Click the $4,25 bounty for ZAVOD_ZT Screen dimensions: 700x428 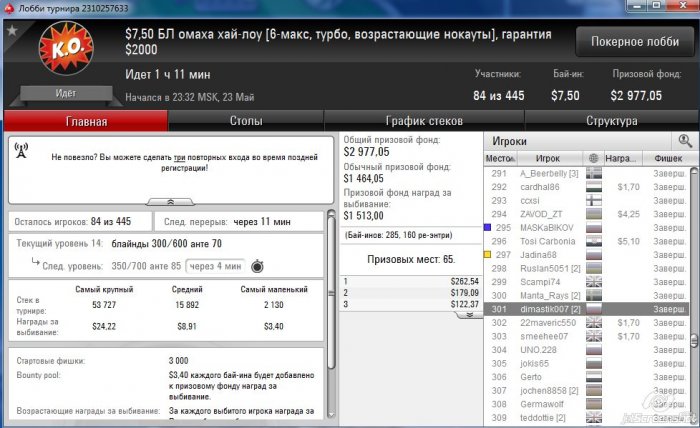click(629, 214)
